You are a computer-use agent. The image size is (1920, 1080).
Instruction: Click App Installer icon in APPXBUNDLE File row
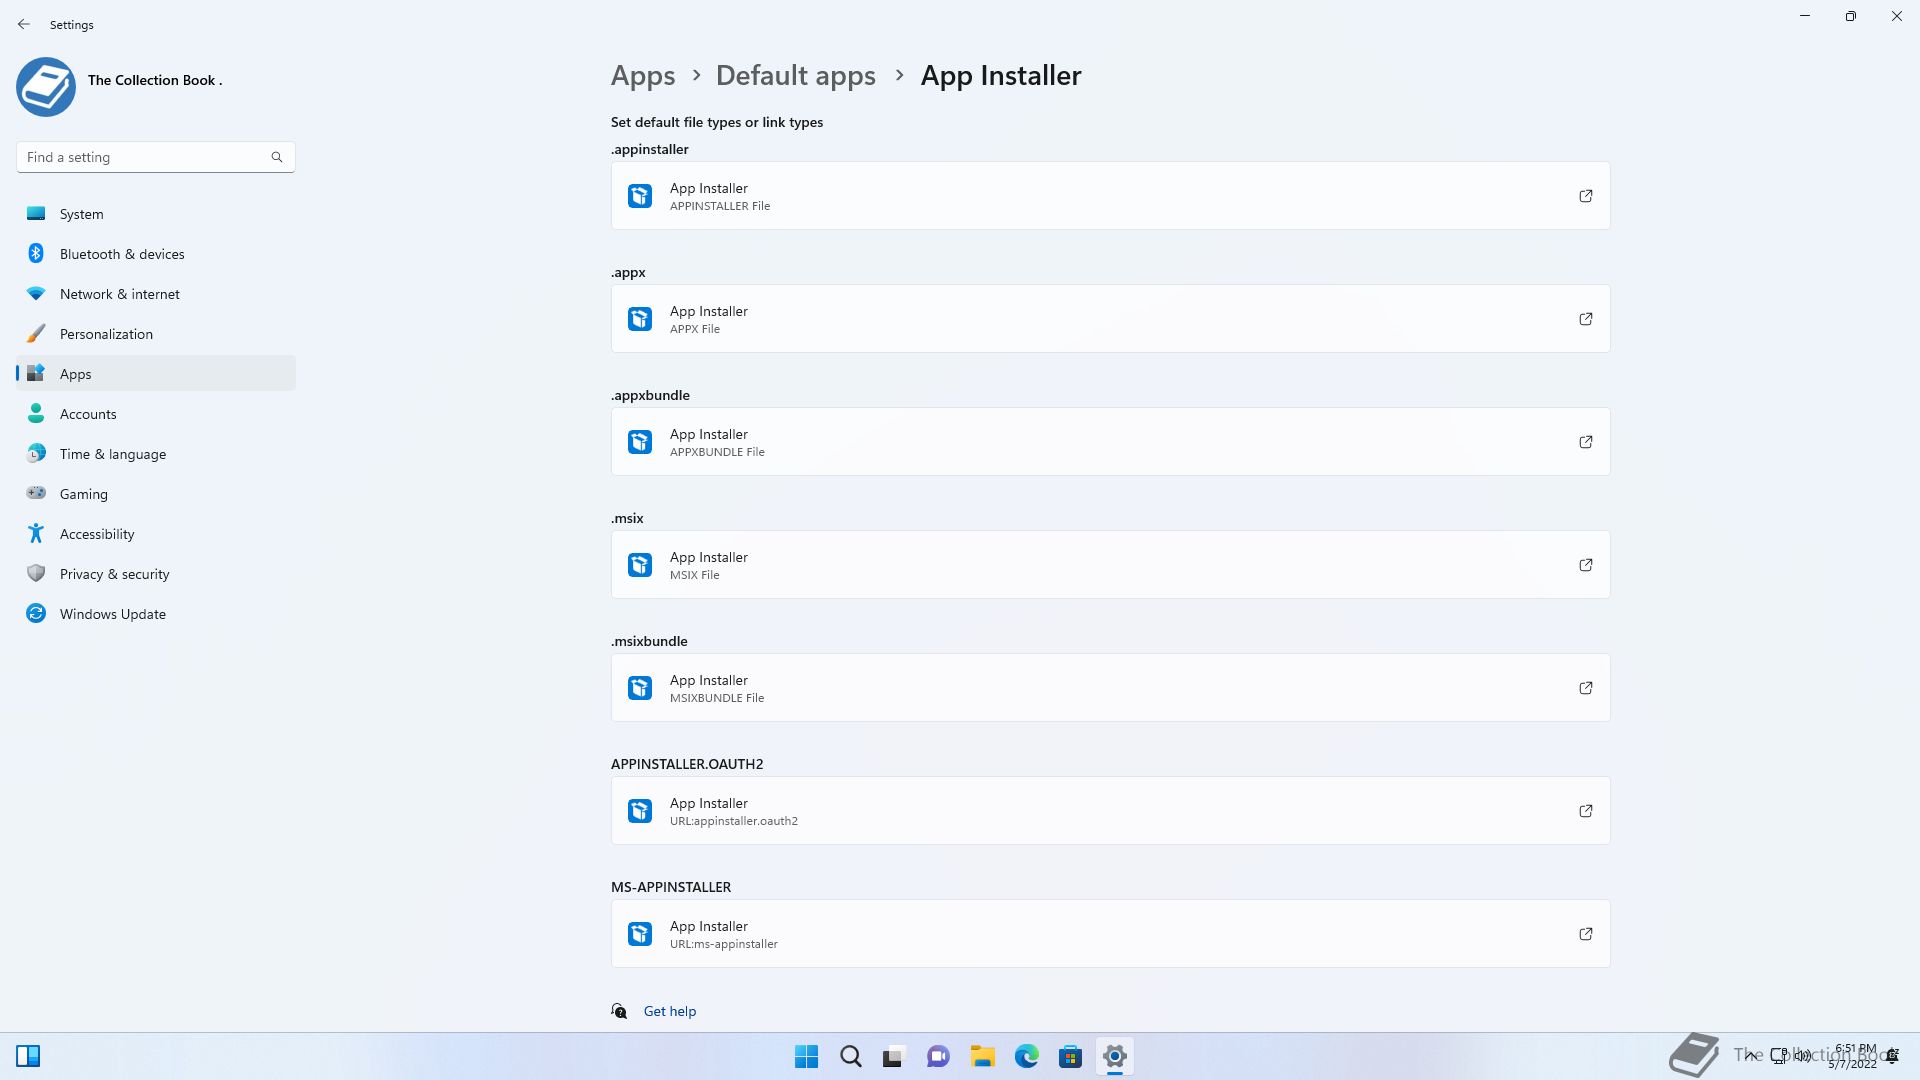[640, 442]
